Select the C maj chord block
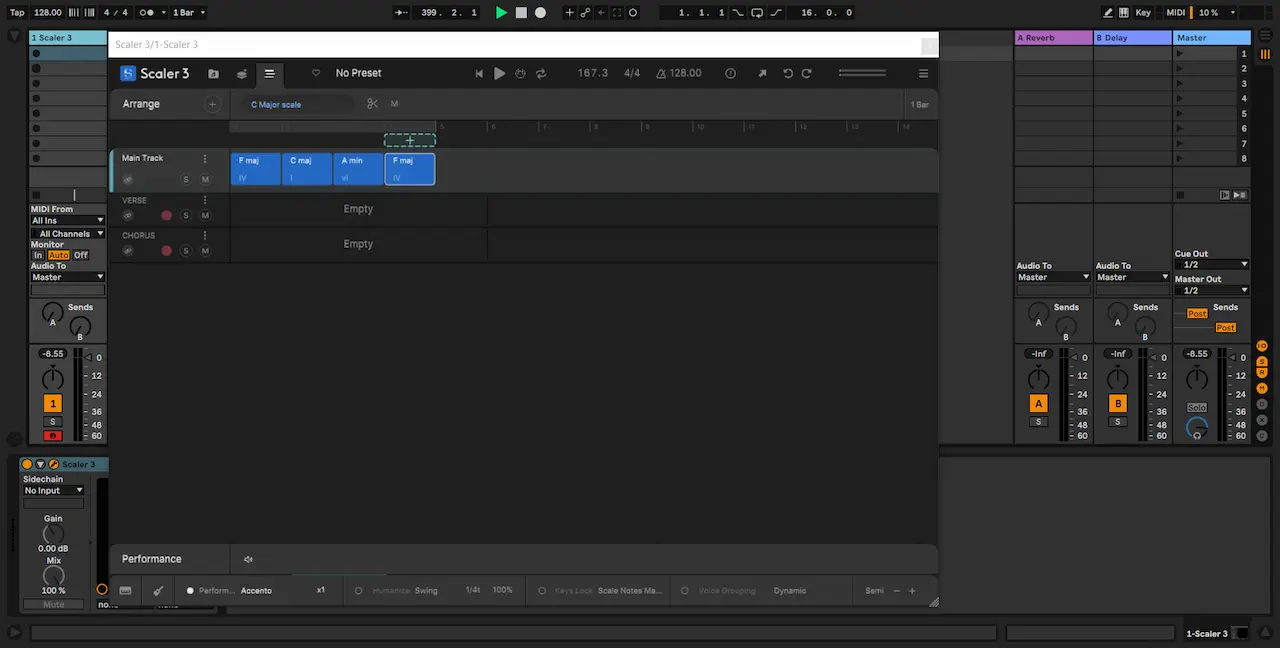This screenshot has height=648, width=1280. pyautogui.click(x=307, y=169)
